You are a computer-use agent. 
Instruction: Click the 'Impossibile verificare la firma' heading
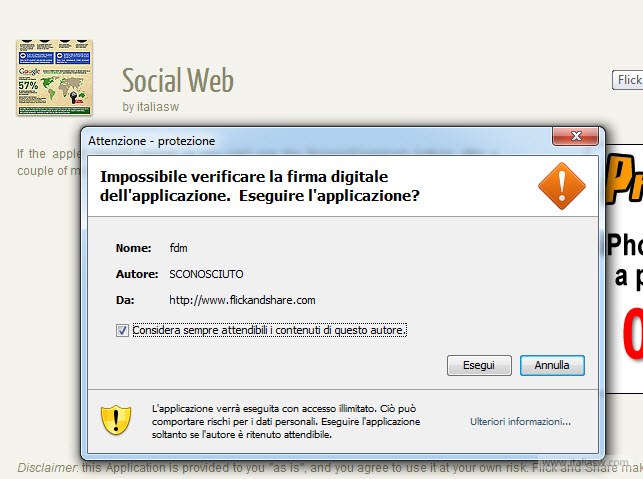pyautogui.click(x=260, y=186)
